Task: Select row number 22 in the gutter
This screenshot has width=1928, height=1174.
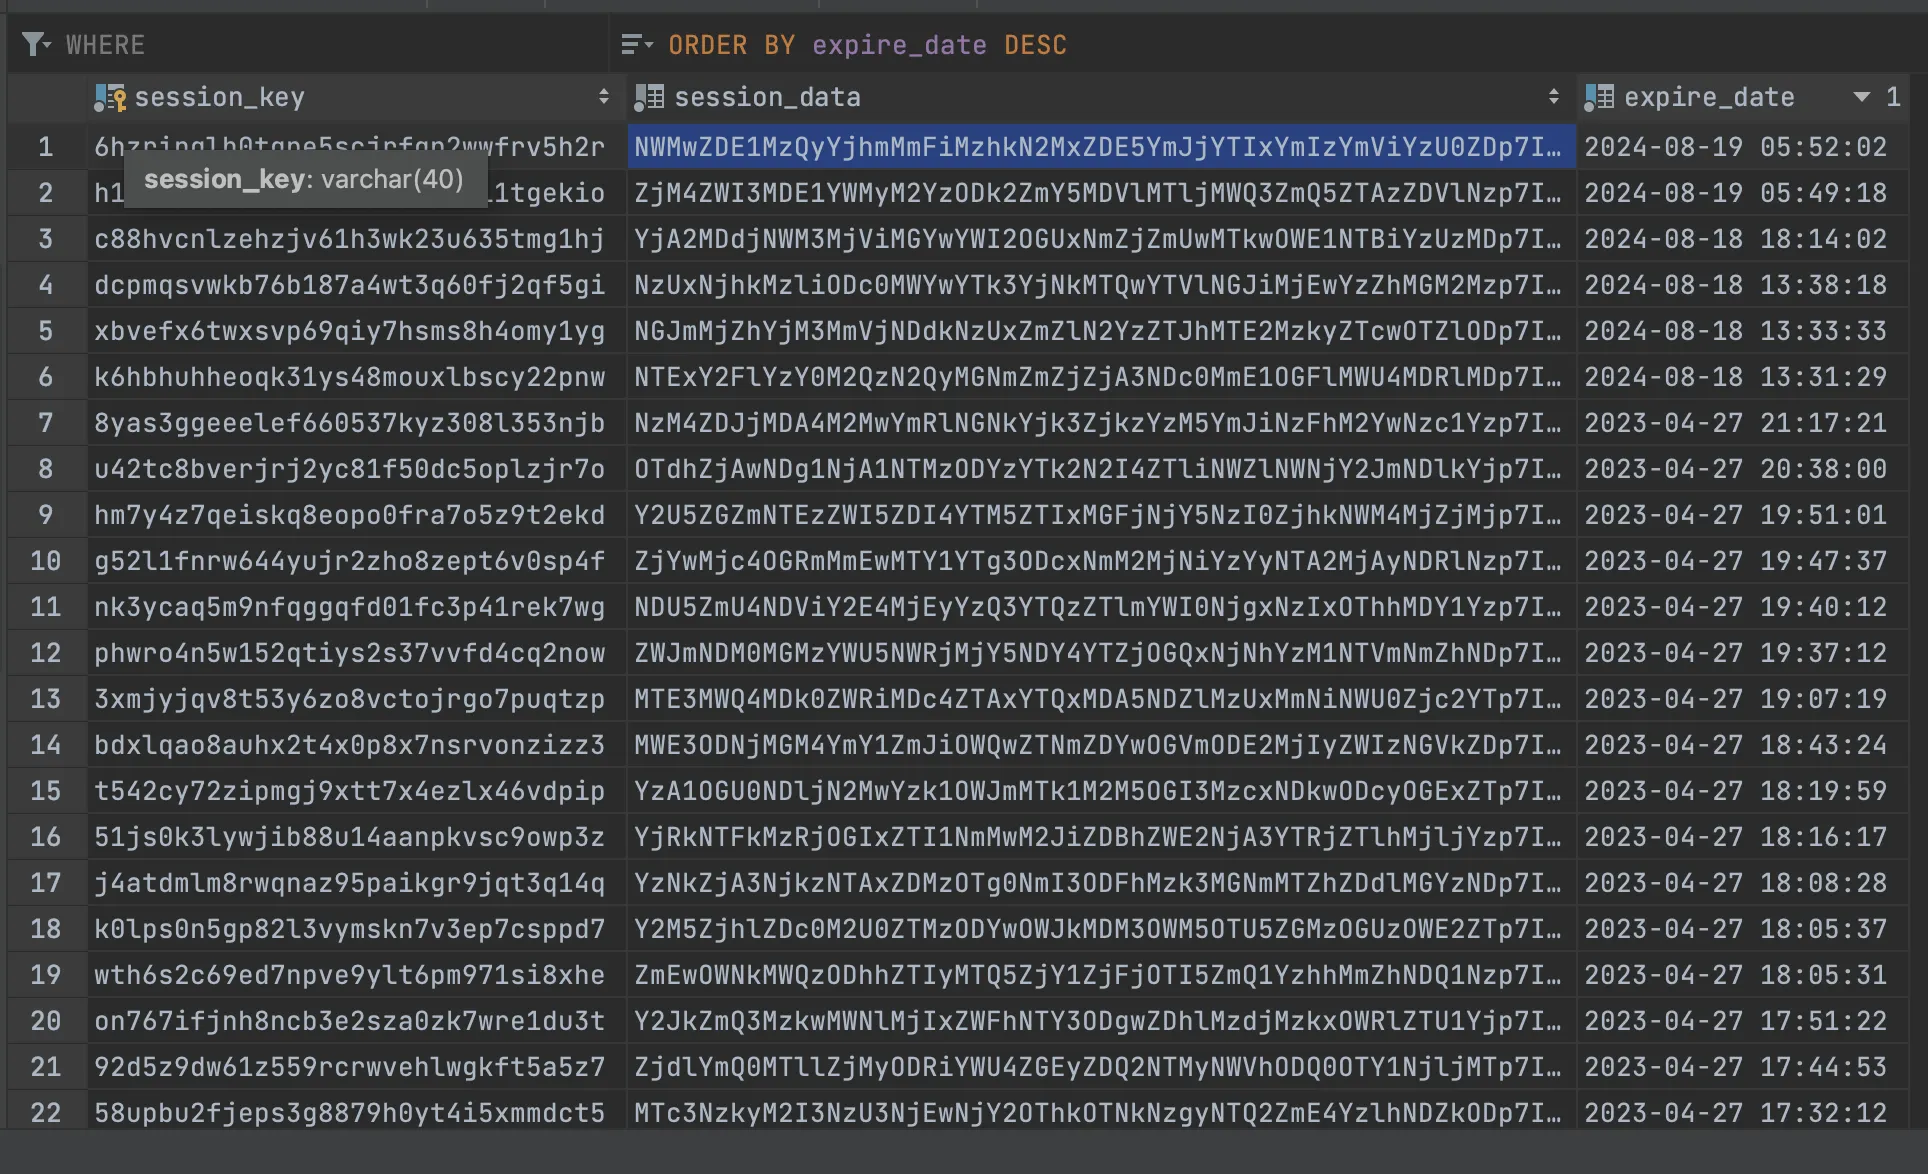Action: (x=45, y=1113)
